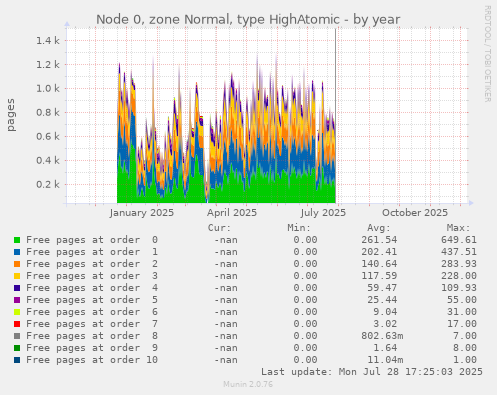Click the 'Last update' timestamp line
Image resolution: width=497 pixels, height=395 pixels.
[x=372, y=372]
